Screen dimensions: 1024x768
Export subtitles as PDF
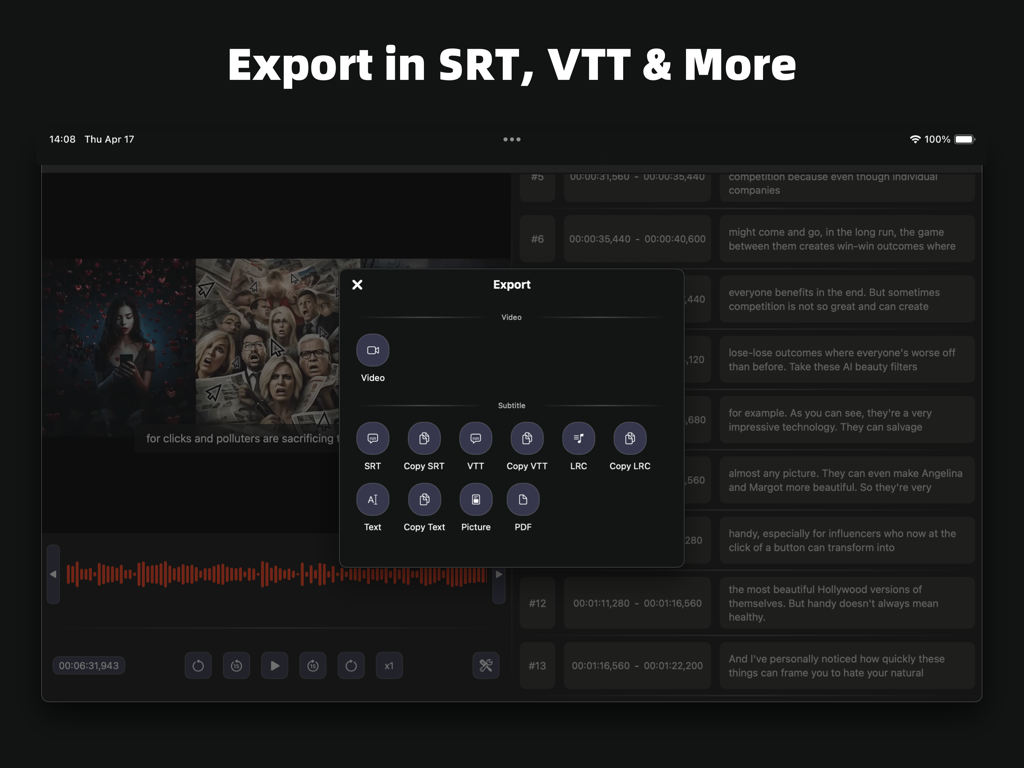(x=523, y=500)
